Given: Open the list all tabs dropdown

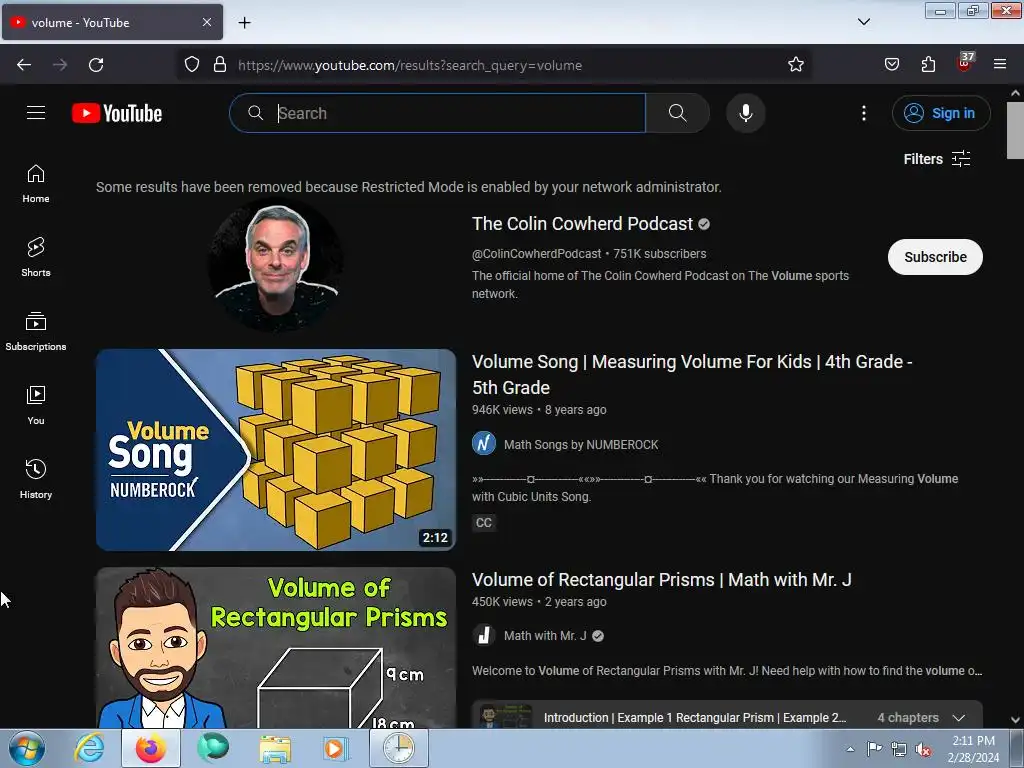Looking at the screenshot, I should pyautogui.click(x=863, y=22).
